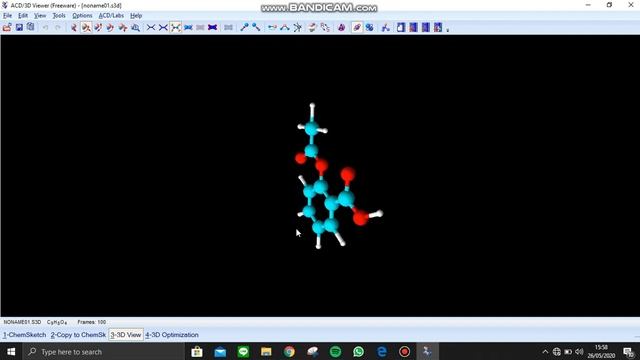
Task: Click the Save floppy disk icon
Action: 19,27
